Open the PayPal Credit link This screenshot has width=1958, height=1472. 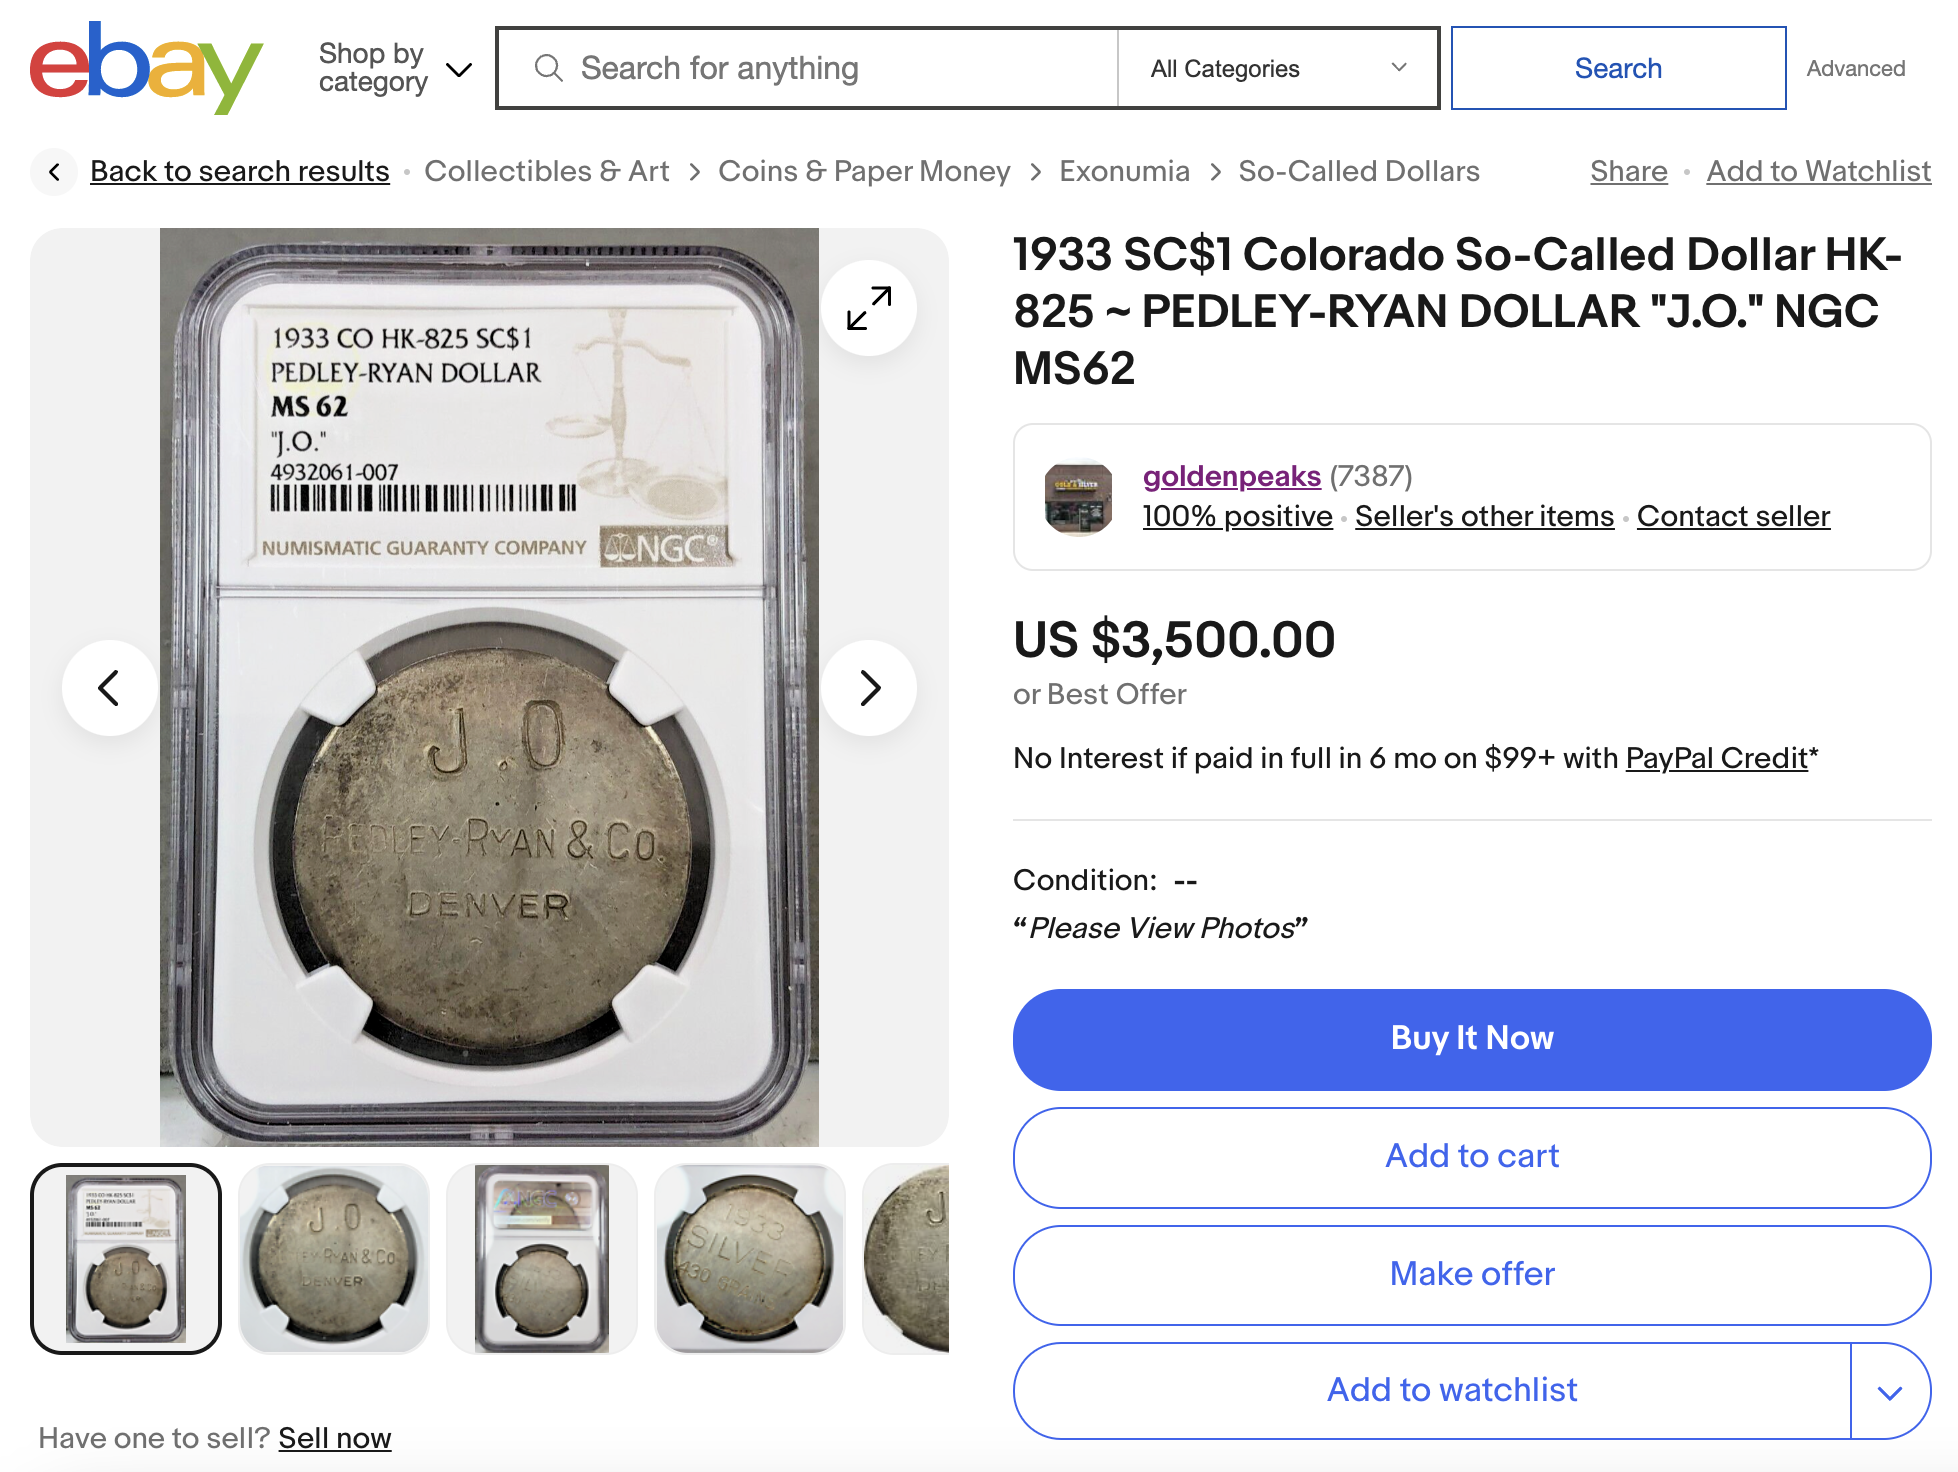click(1716, 758)
